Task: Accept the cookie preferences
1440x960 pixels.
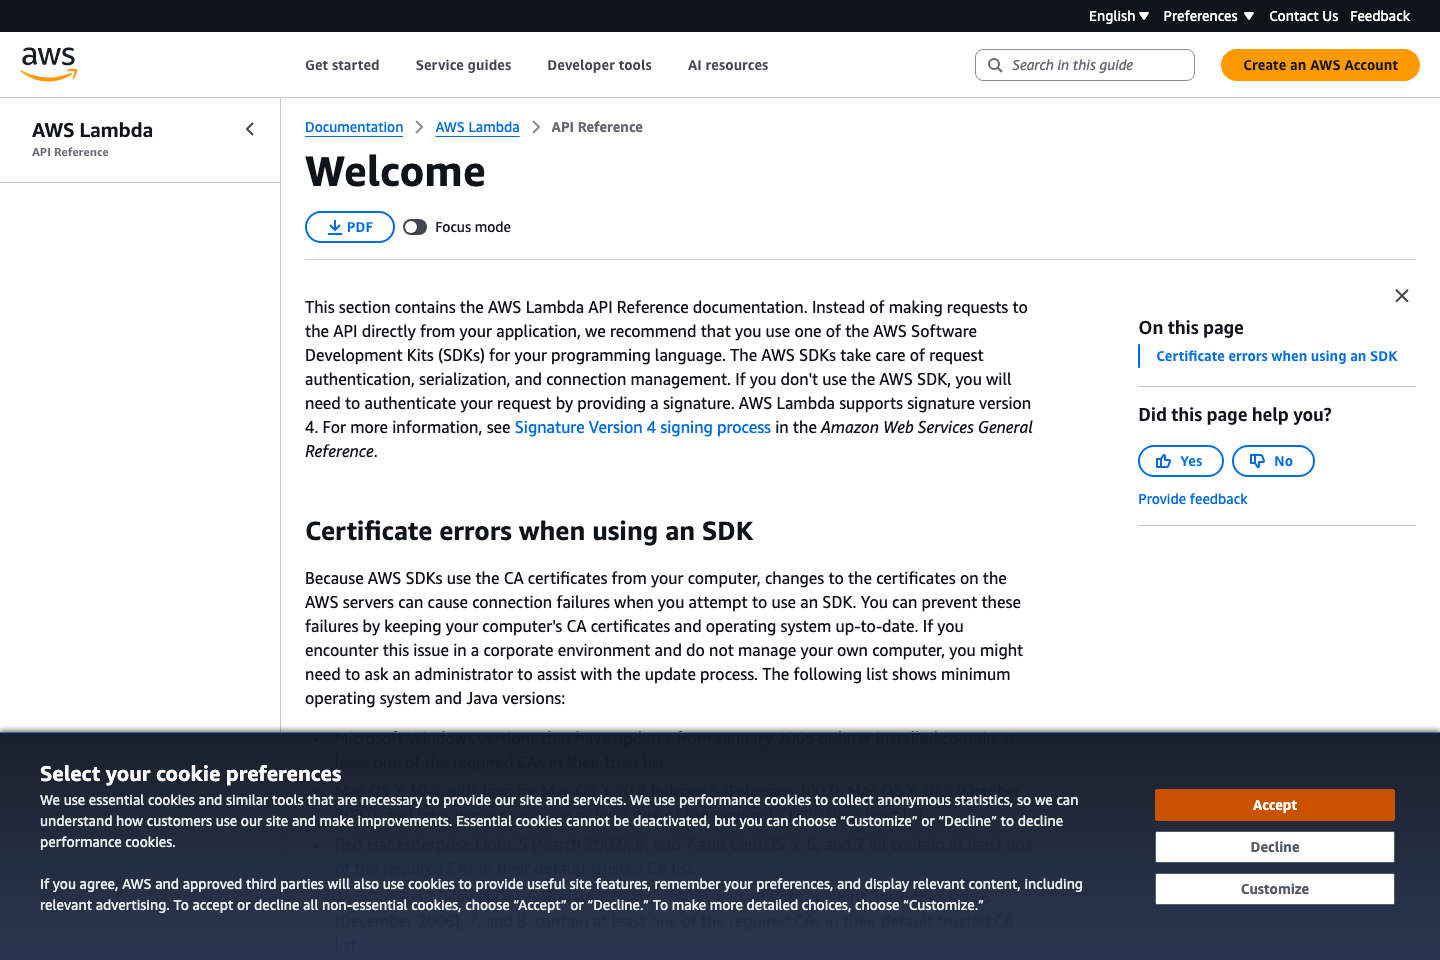Action: 1274,804
